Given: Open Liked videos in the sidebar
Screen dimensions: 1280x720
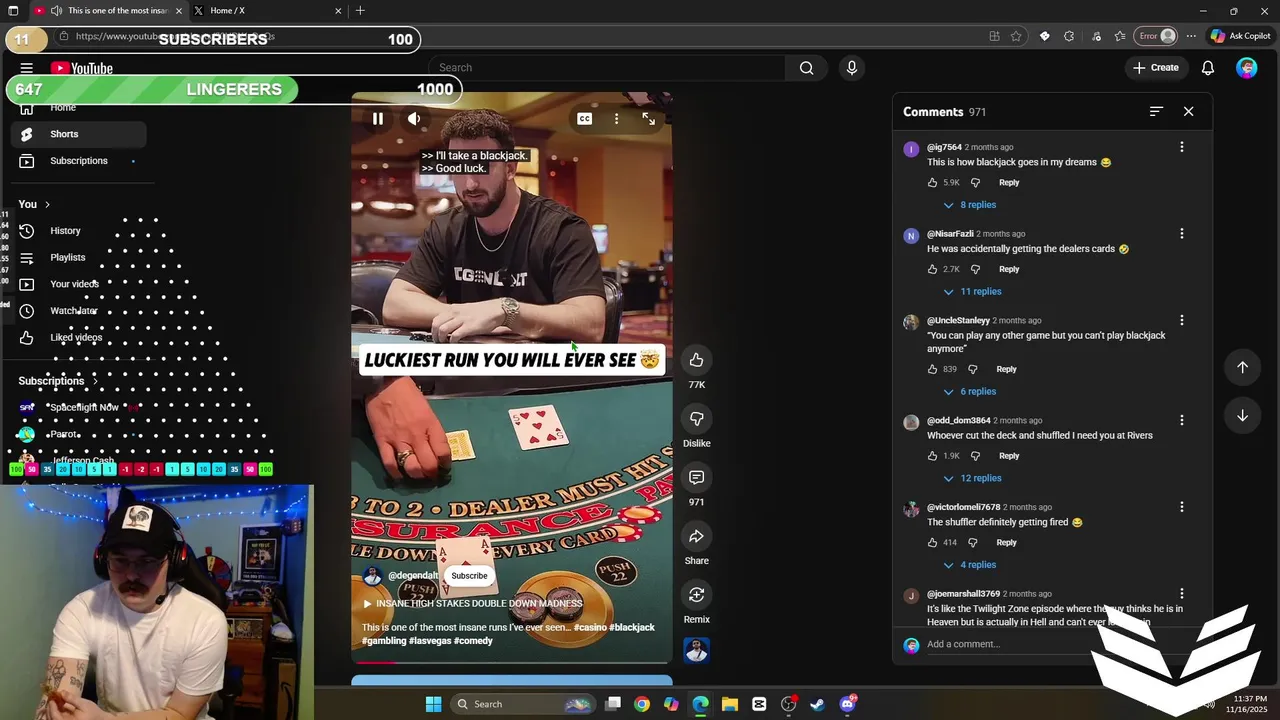Looking at the screenshot, I should (78, 338).
